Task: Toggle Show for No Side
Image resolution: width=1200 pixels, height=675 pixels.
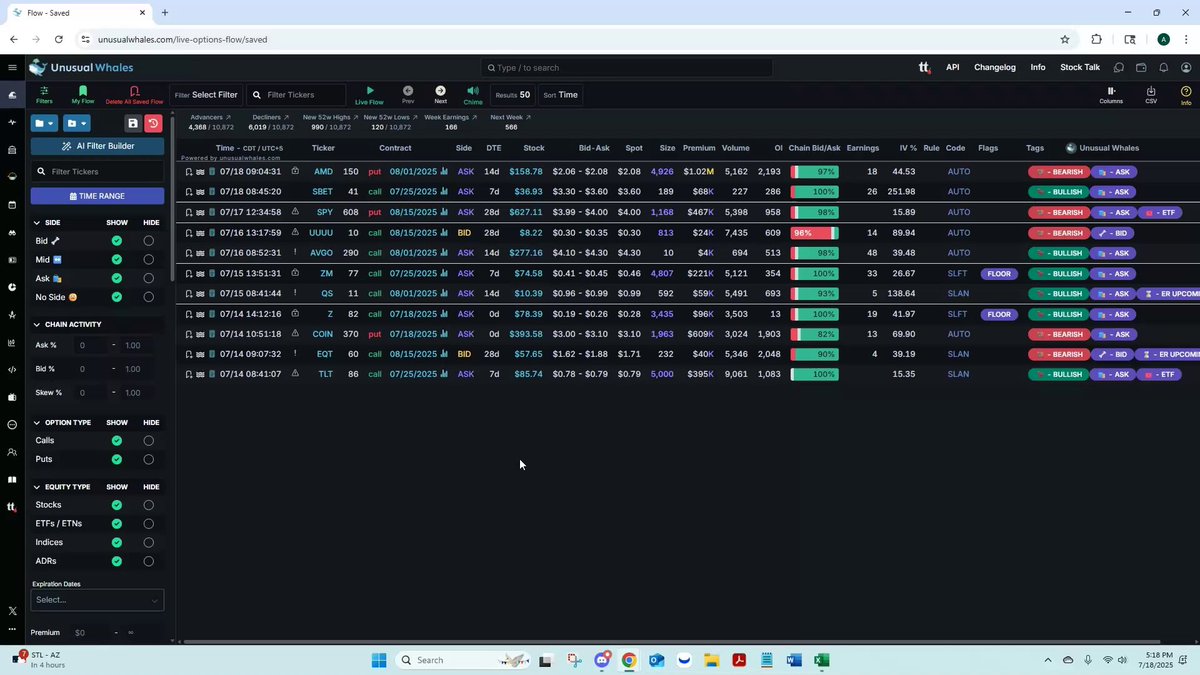Action: coord(117,297)
